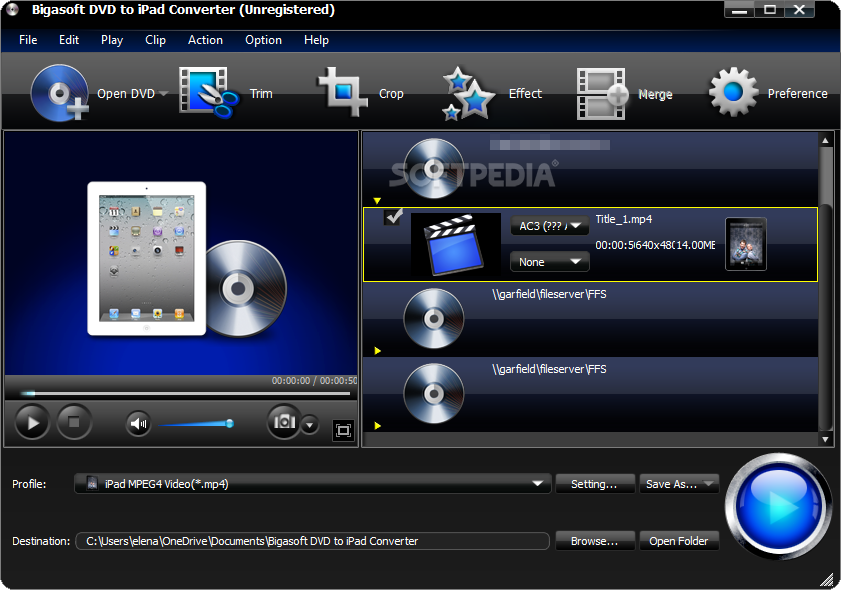841x590 pixels.
Task: Open the Trim tool
Action: tap(225, 93)
